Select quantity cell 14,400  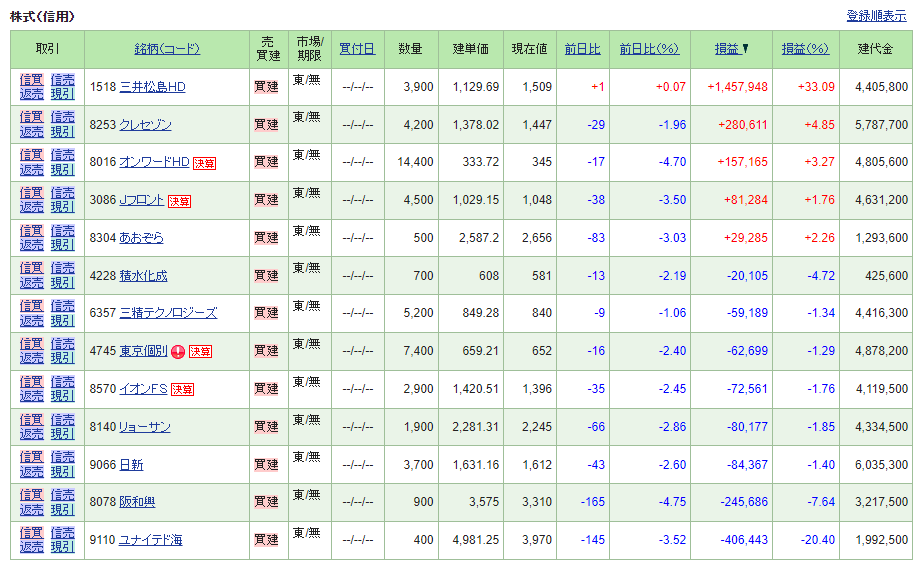coord(415,162)
